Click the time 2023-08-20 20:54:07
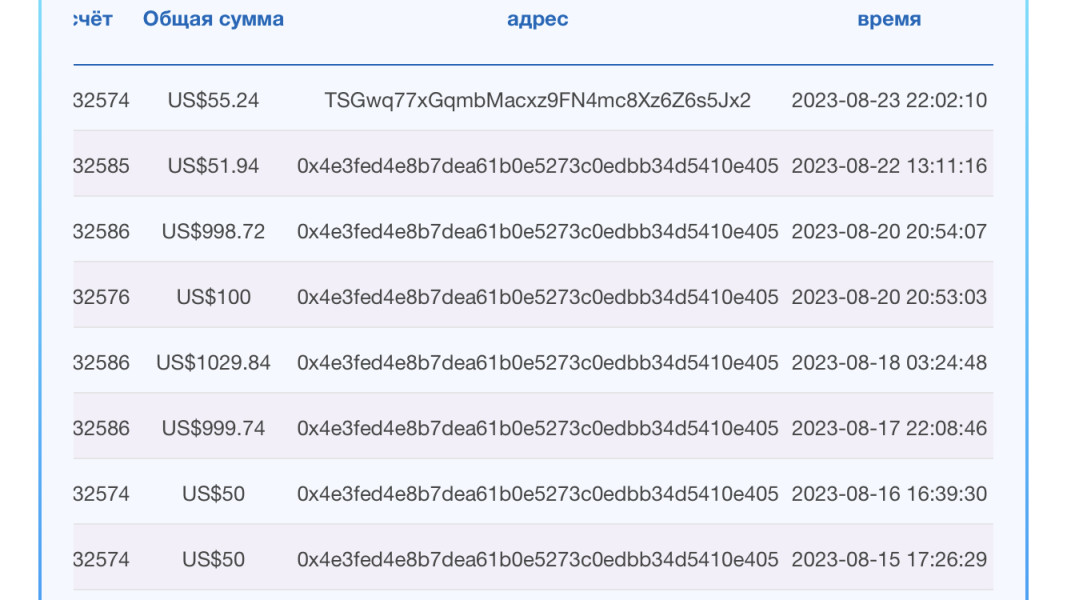The height and width of the screenshot is (600, 1067). 889,232
